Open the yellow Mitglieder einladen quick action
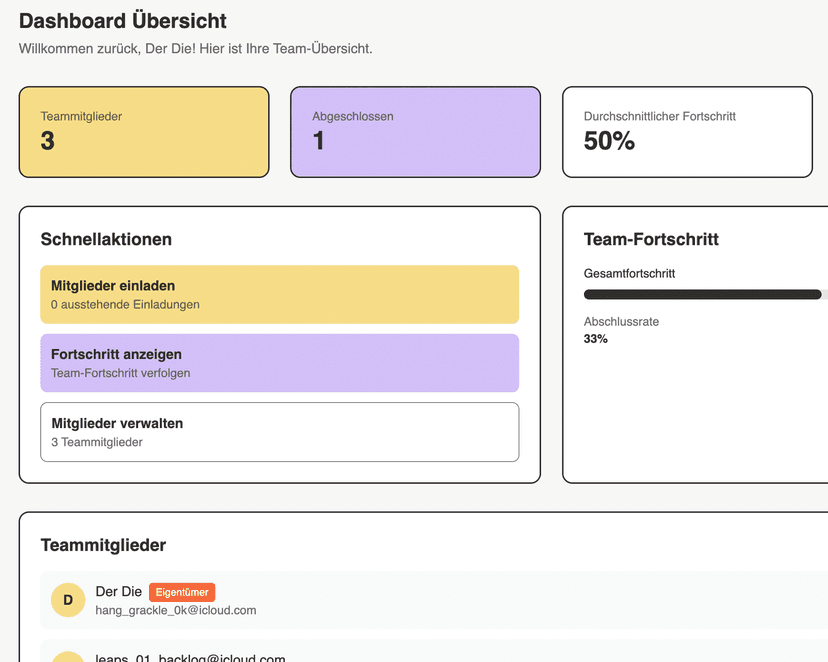 279,294
